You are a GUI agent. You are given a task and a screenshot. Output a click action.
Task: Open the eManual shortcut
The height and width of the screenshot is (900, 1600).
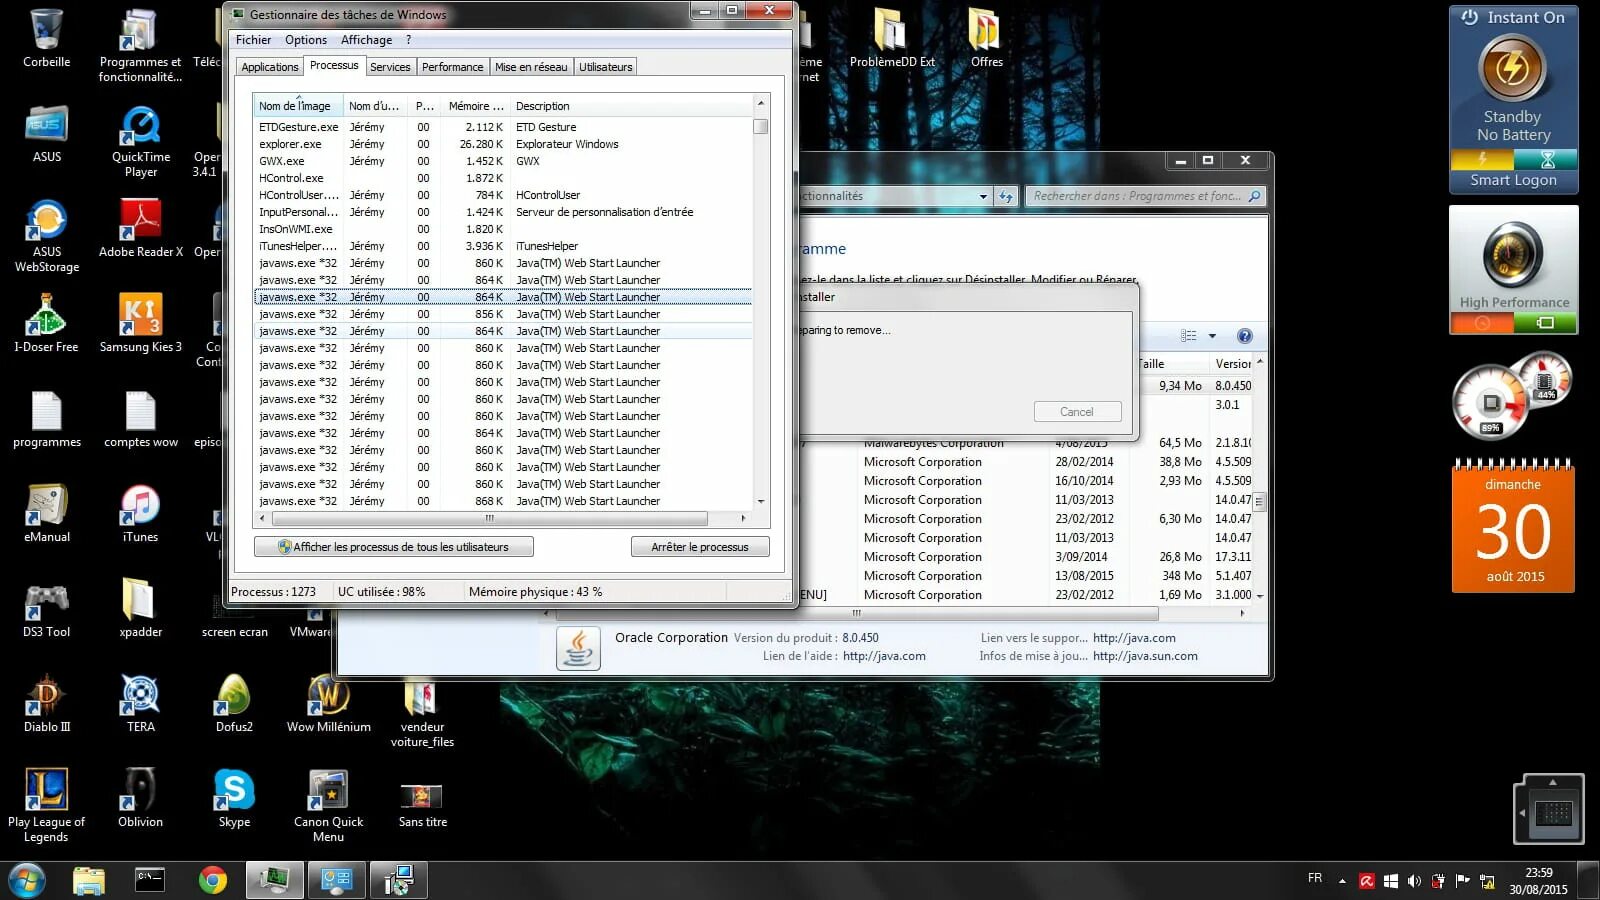click(x=46, y=513)
